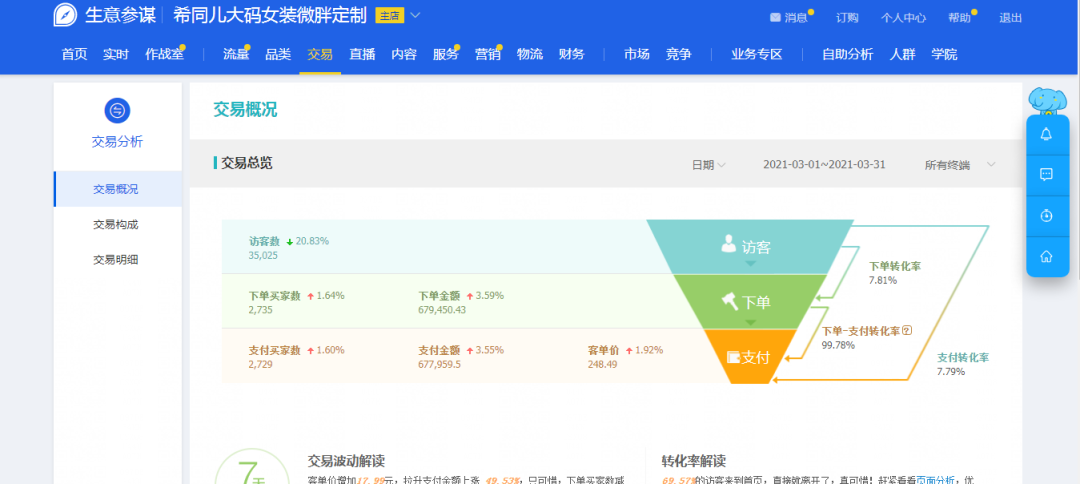
Task: Open the 市场 navigation tab
Action: 636,54
